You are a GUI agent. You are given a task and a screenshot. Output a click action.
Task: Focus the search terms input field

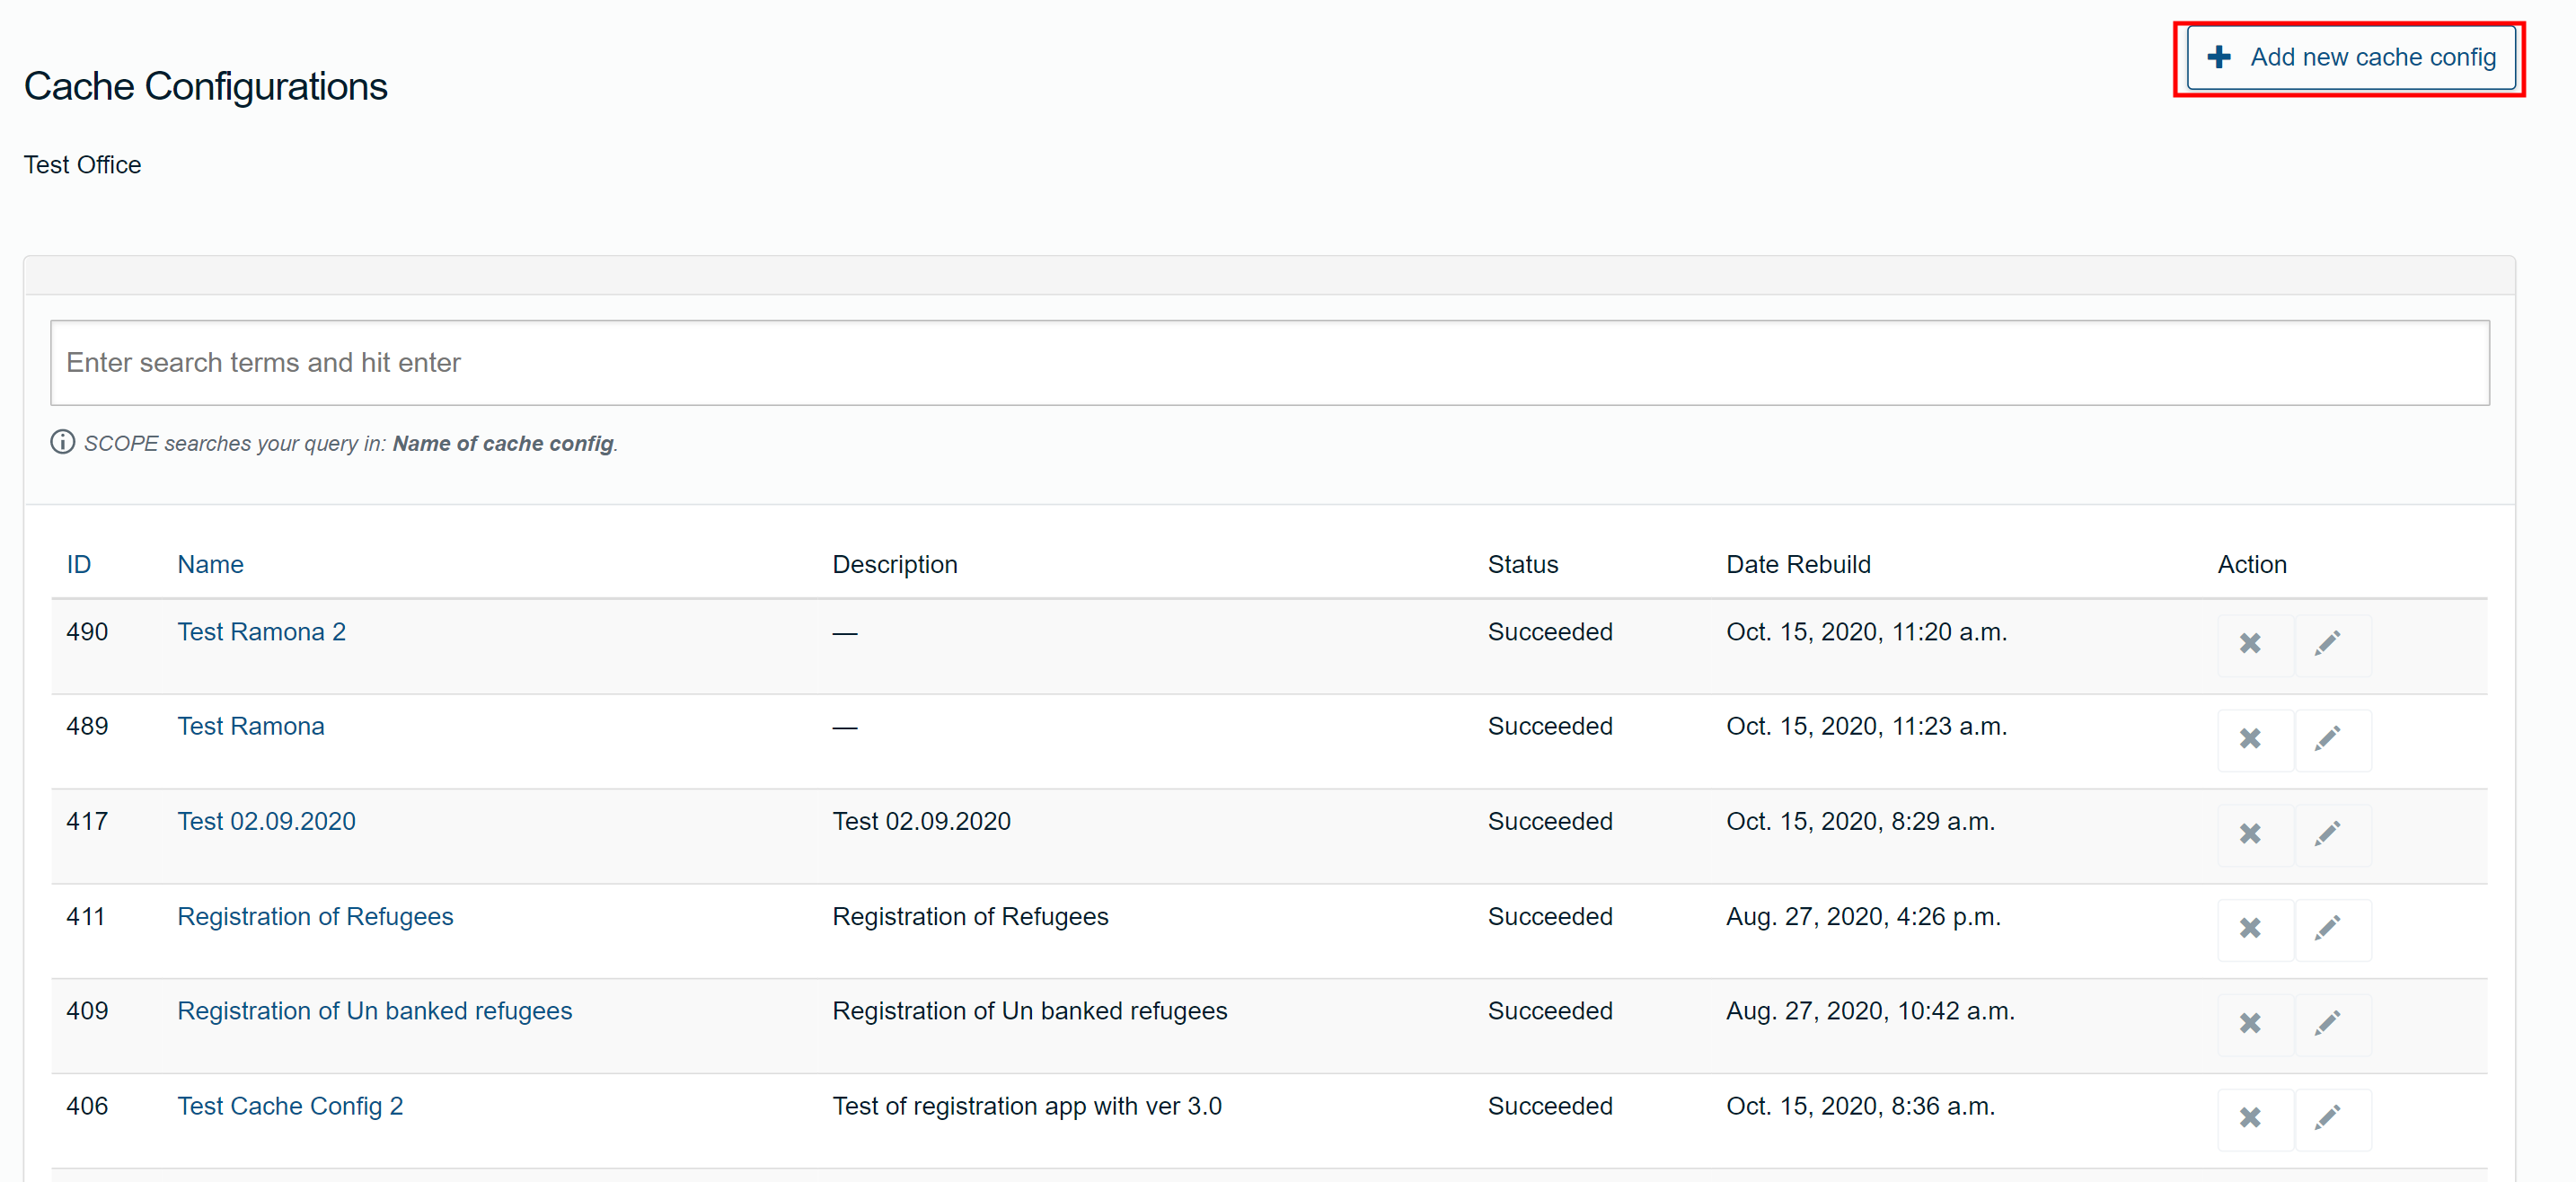pyautogui.click(x=1269, y=363)
